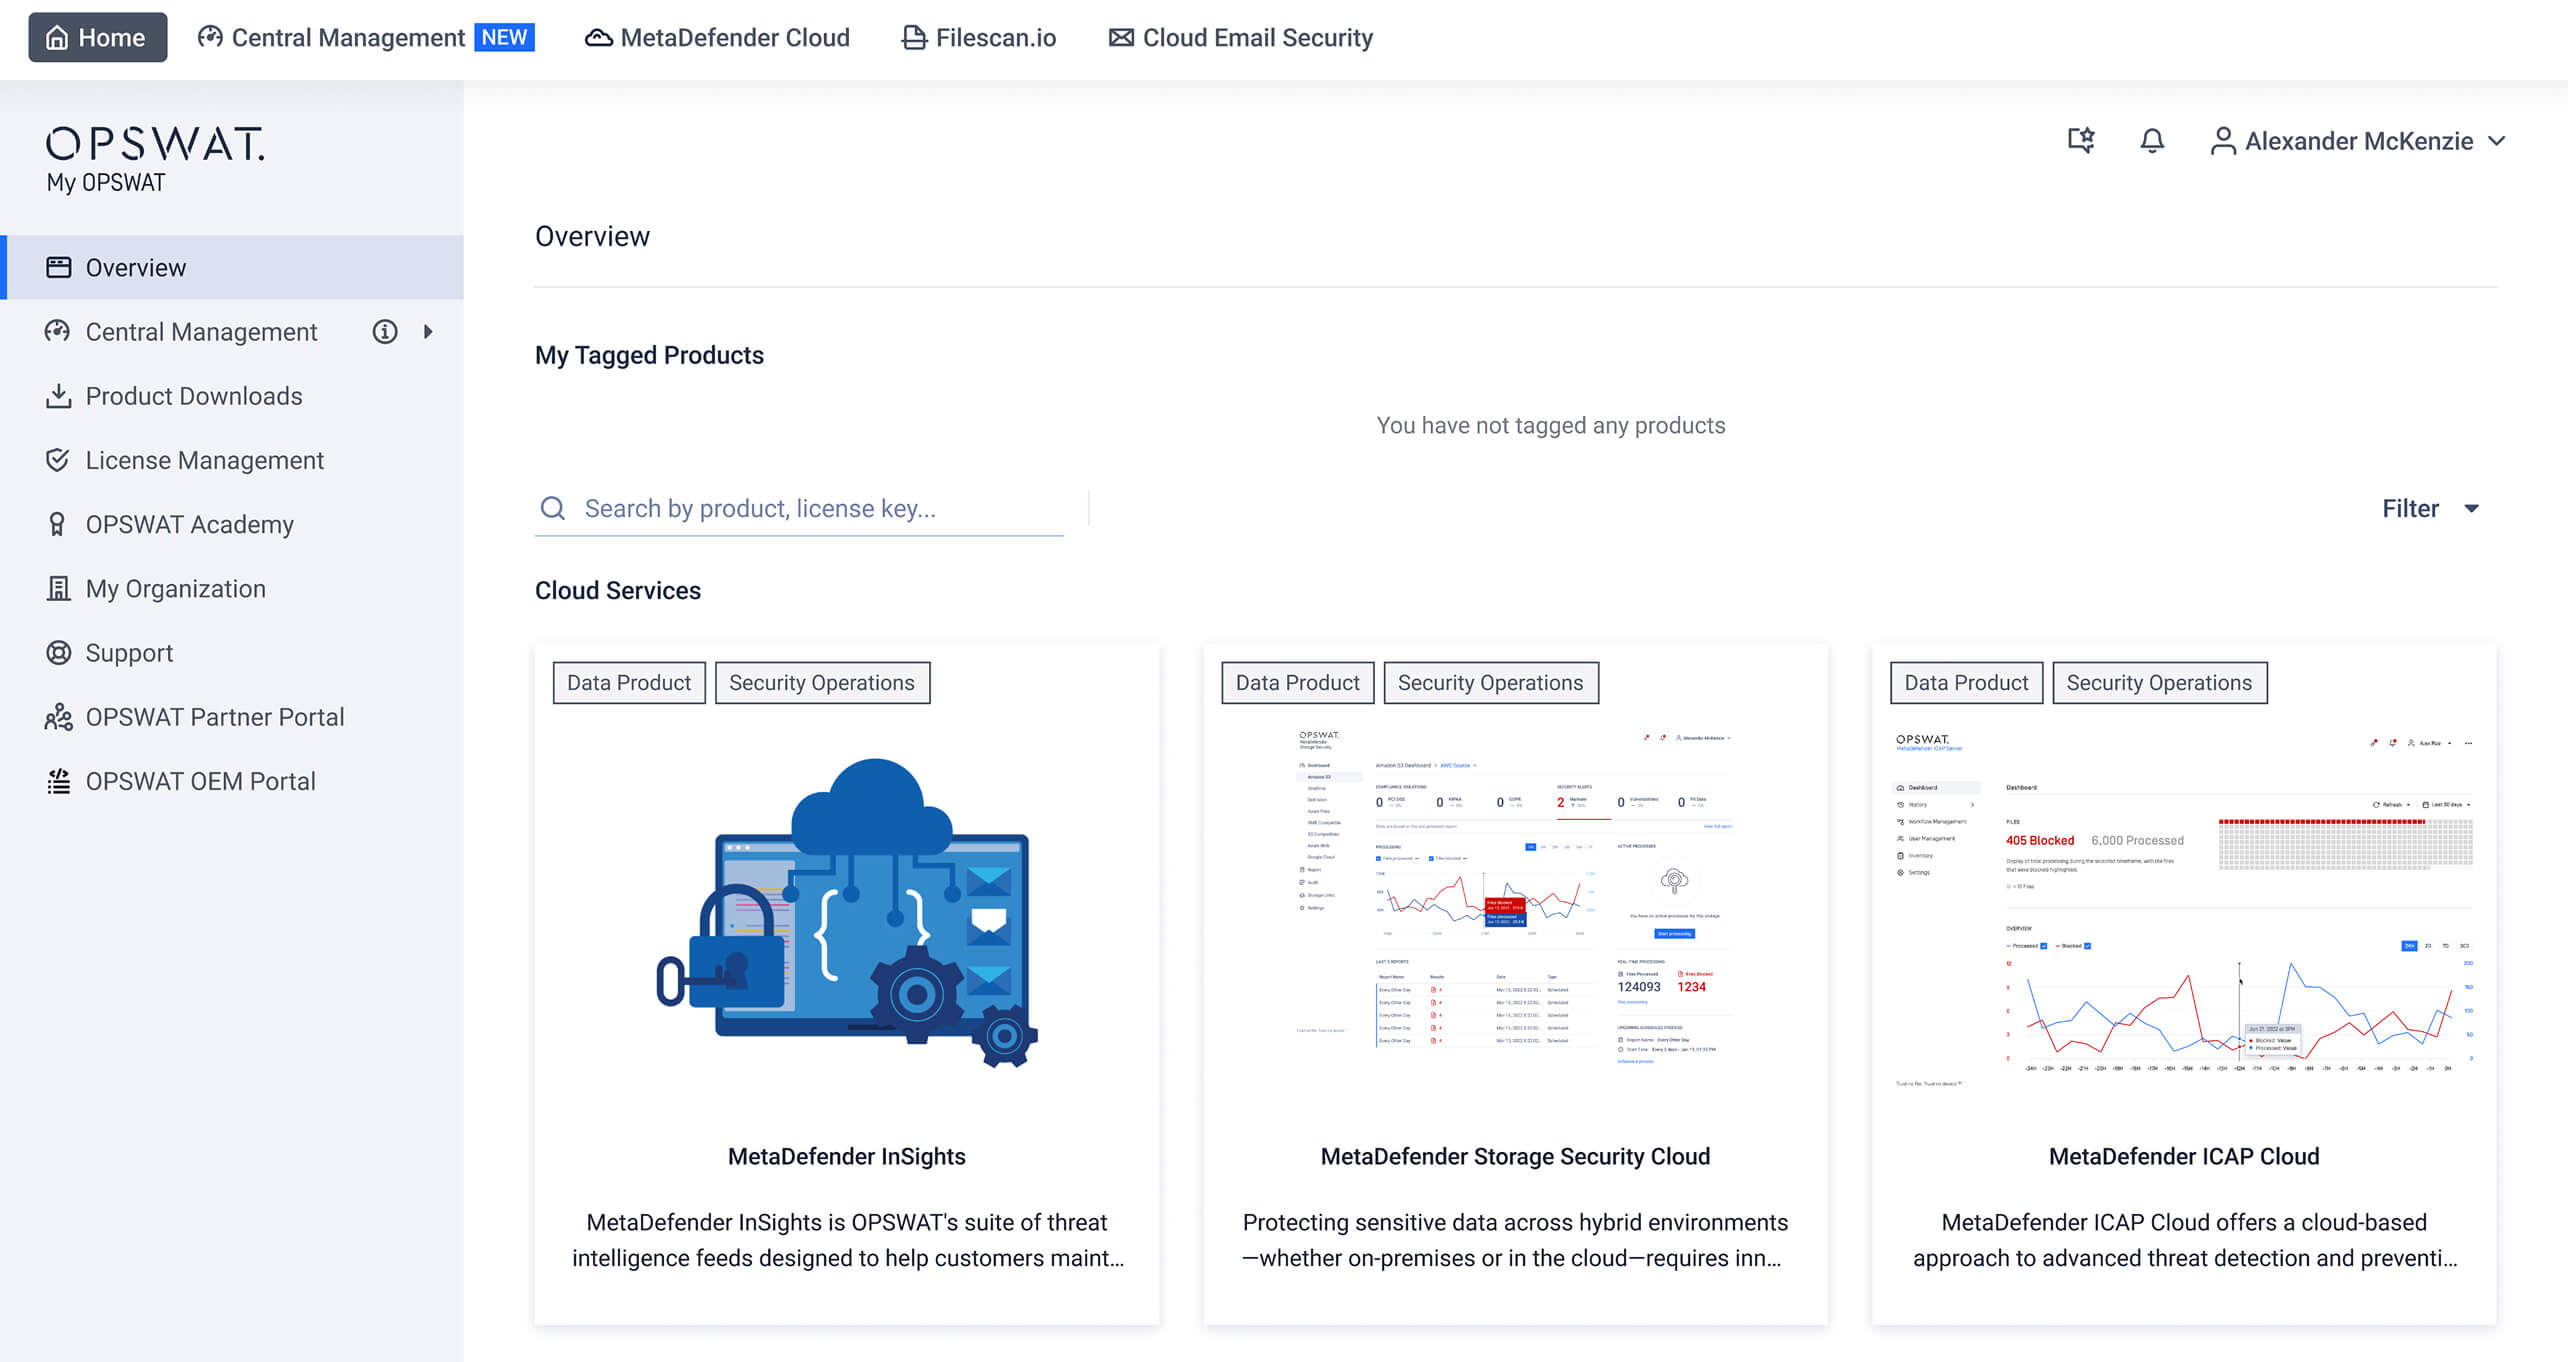Click the Overview icon in the sidebar

point(57,267)
